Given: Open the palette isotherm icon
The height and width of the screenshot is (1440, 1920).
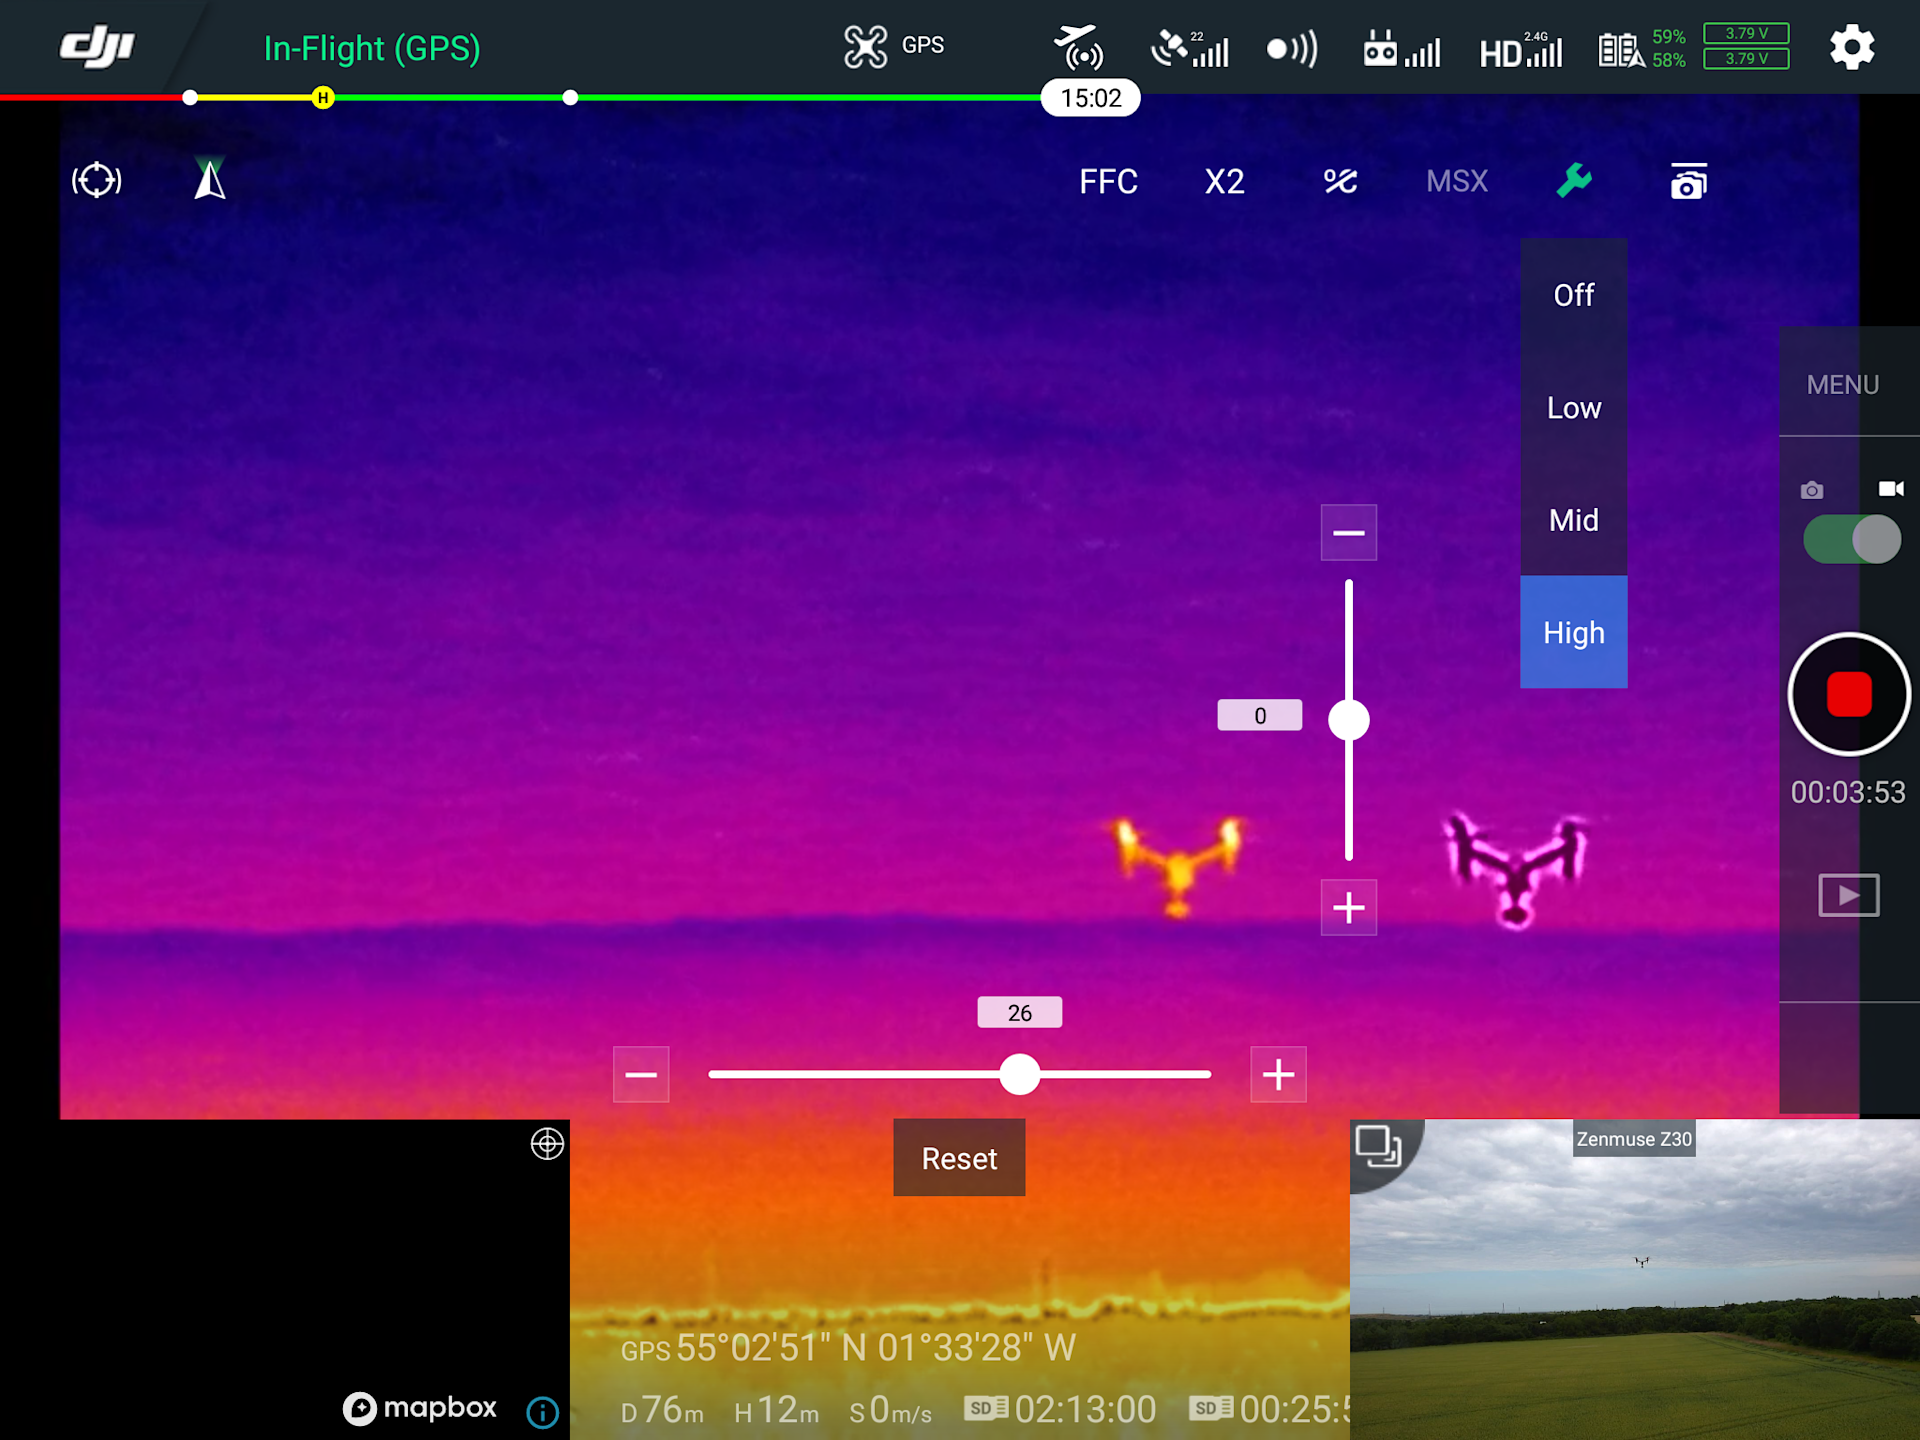Looking at the screenshot, I should tap(1340, 181).
